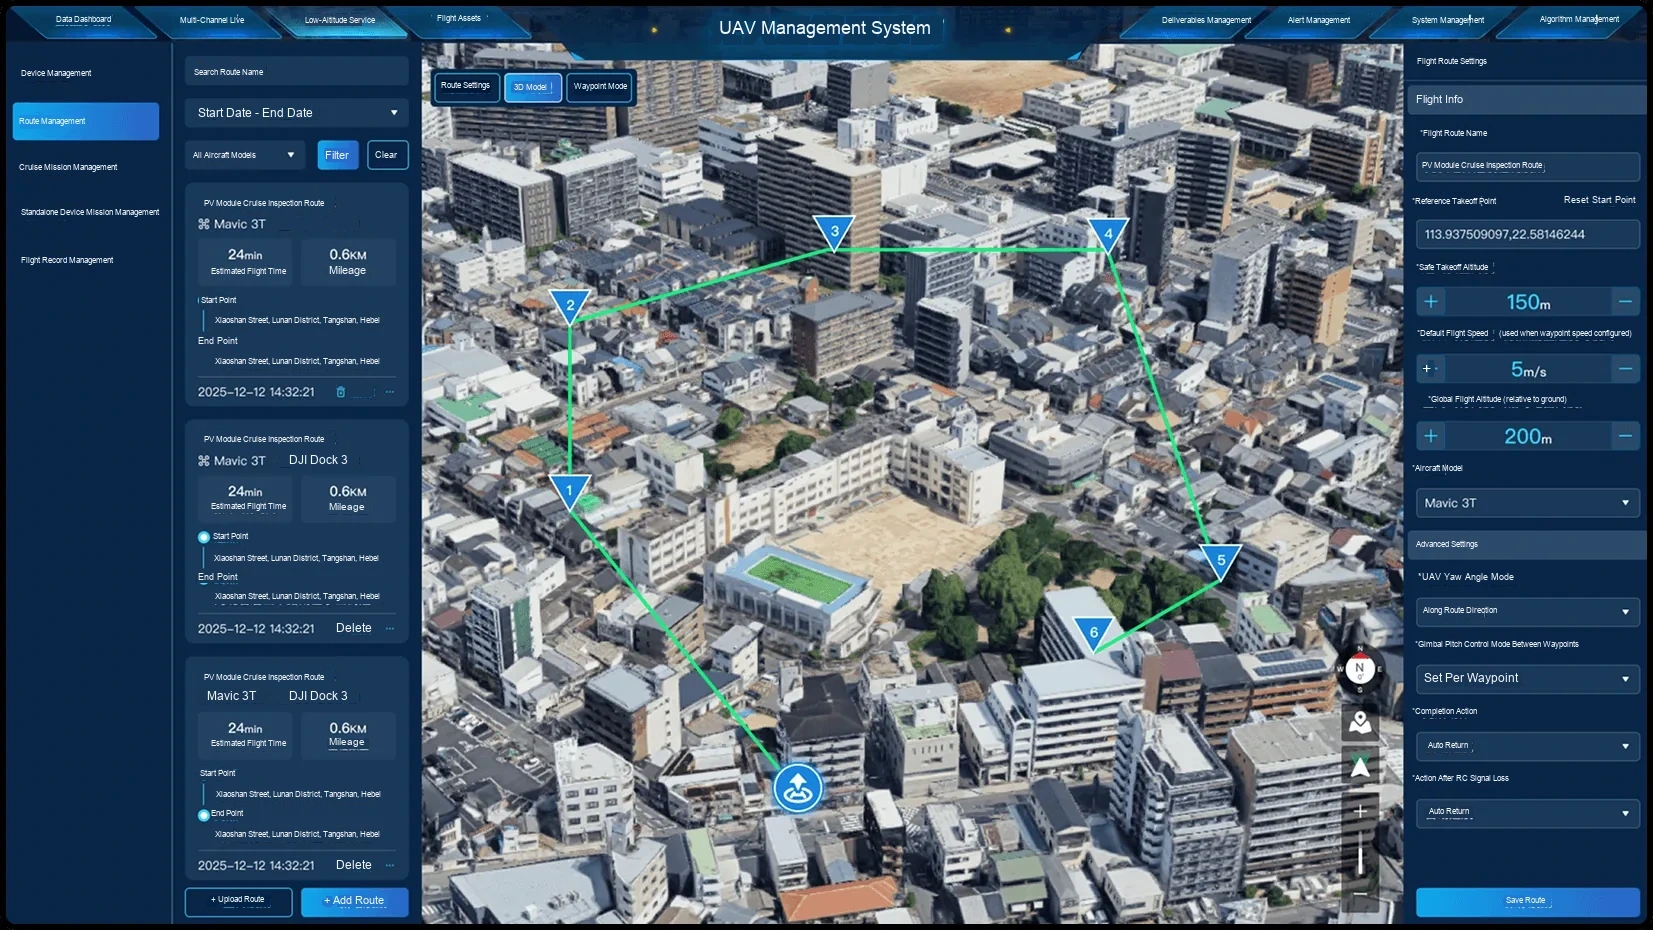Open Standalone Device Mission Management
Screen dimensions: 1653x930
[90, 212]
